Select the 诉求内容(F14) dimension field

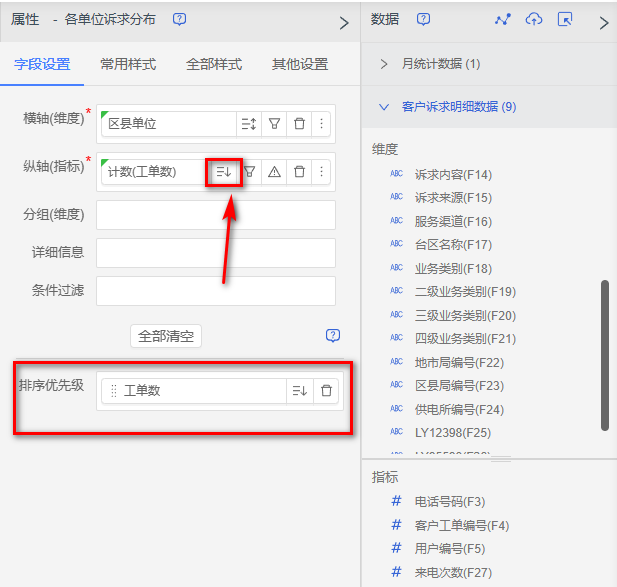coord(453,174)
